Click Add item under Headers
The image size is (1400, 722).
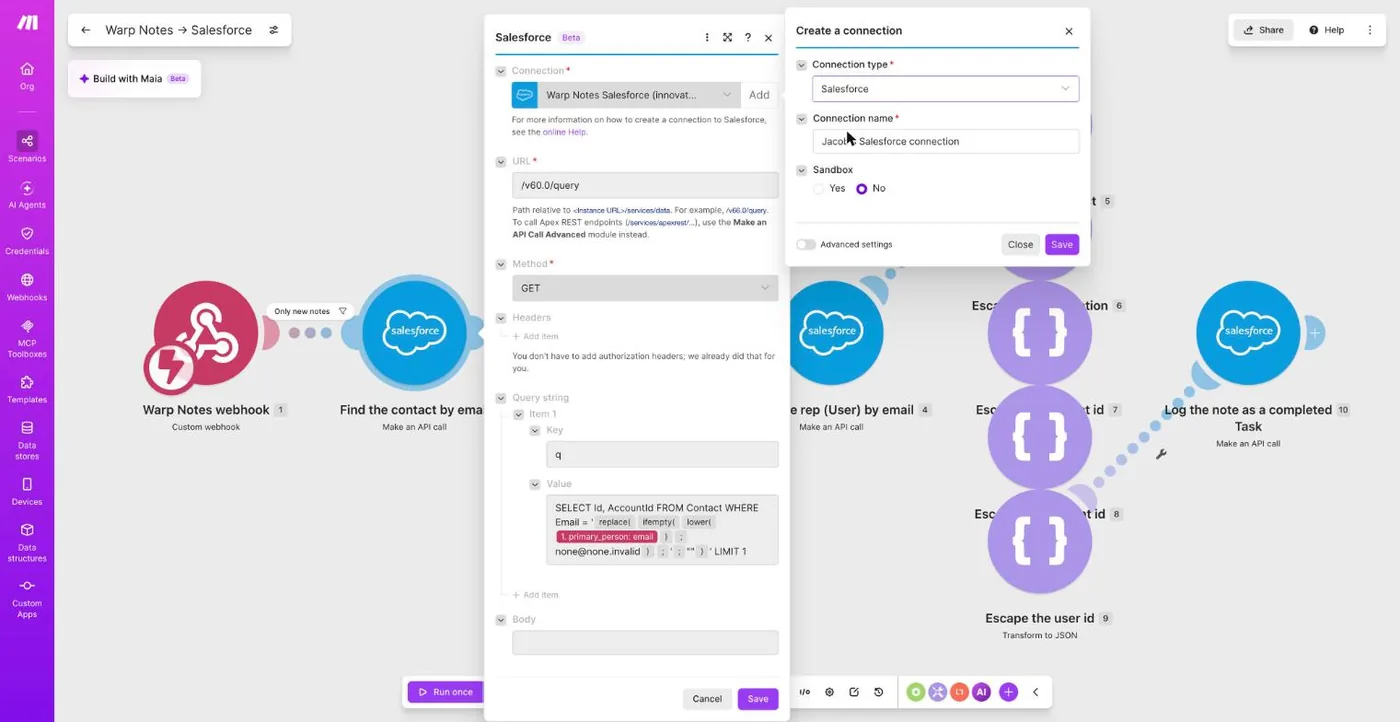click(535, 336)
